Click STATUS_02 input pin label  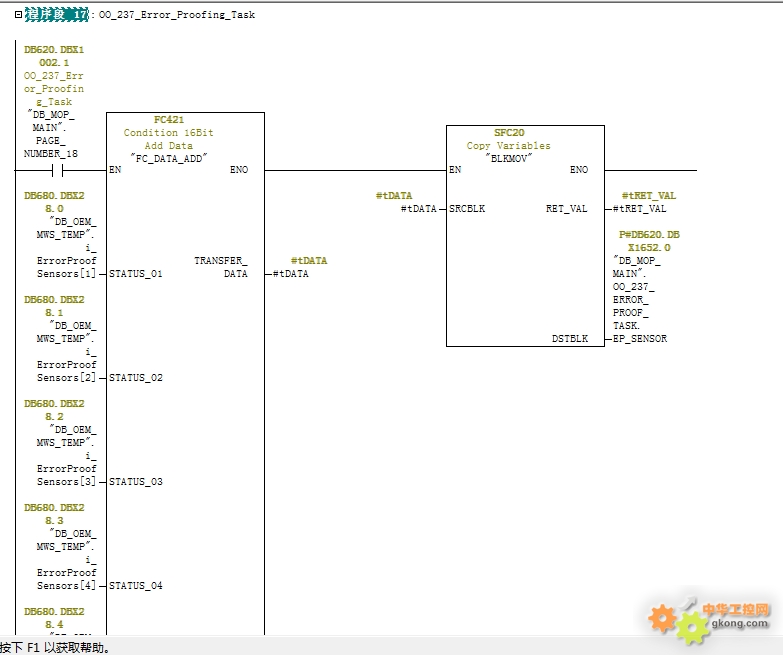tap(136, 377)
